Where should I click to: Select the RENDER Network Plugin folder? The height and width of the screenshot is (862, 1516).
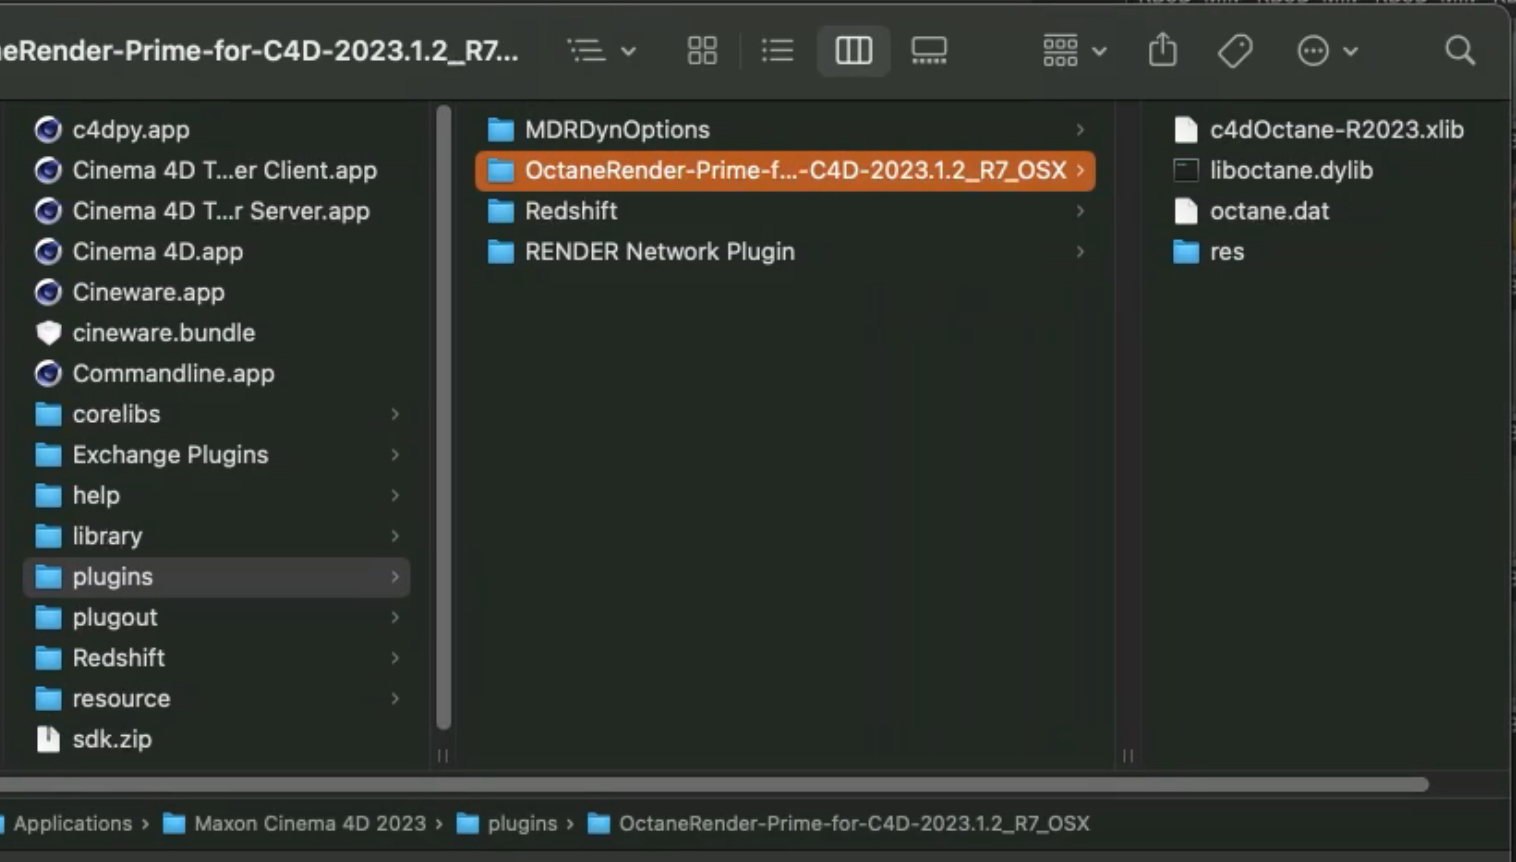pos(785,251)
